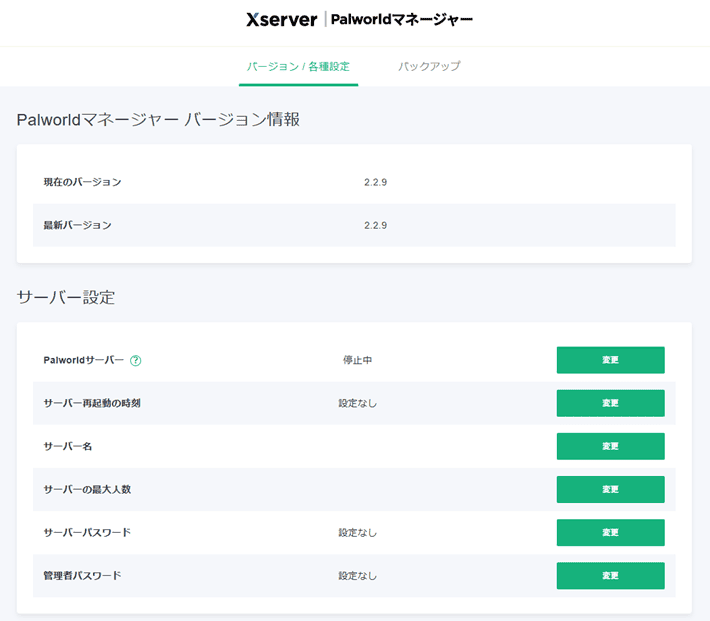
Task: Select the バージョン / 各種設定 tab
Action: 298,67
